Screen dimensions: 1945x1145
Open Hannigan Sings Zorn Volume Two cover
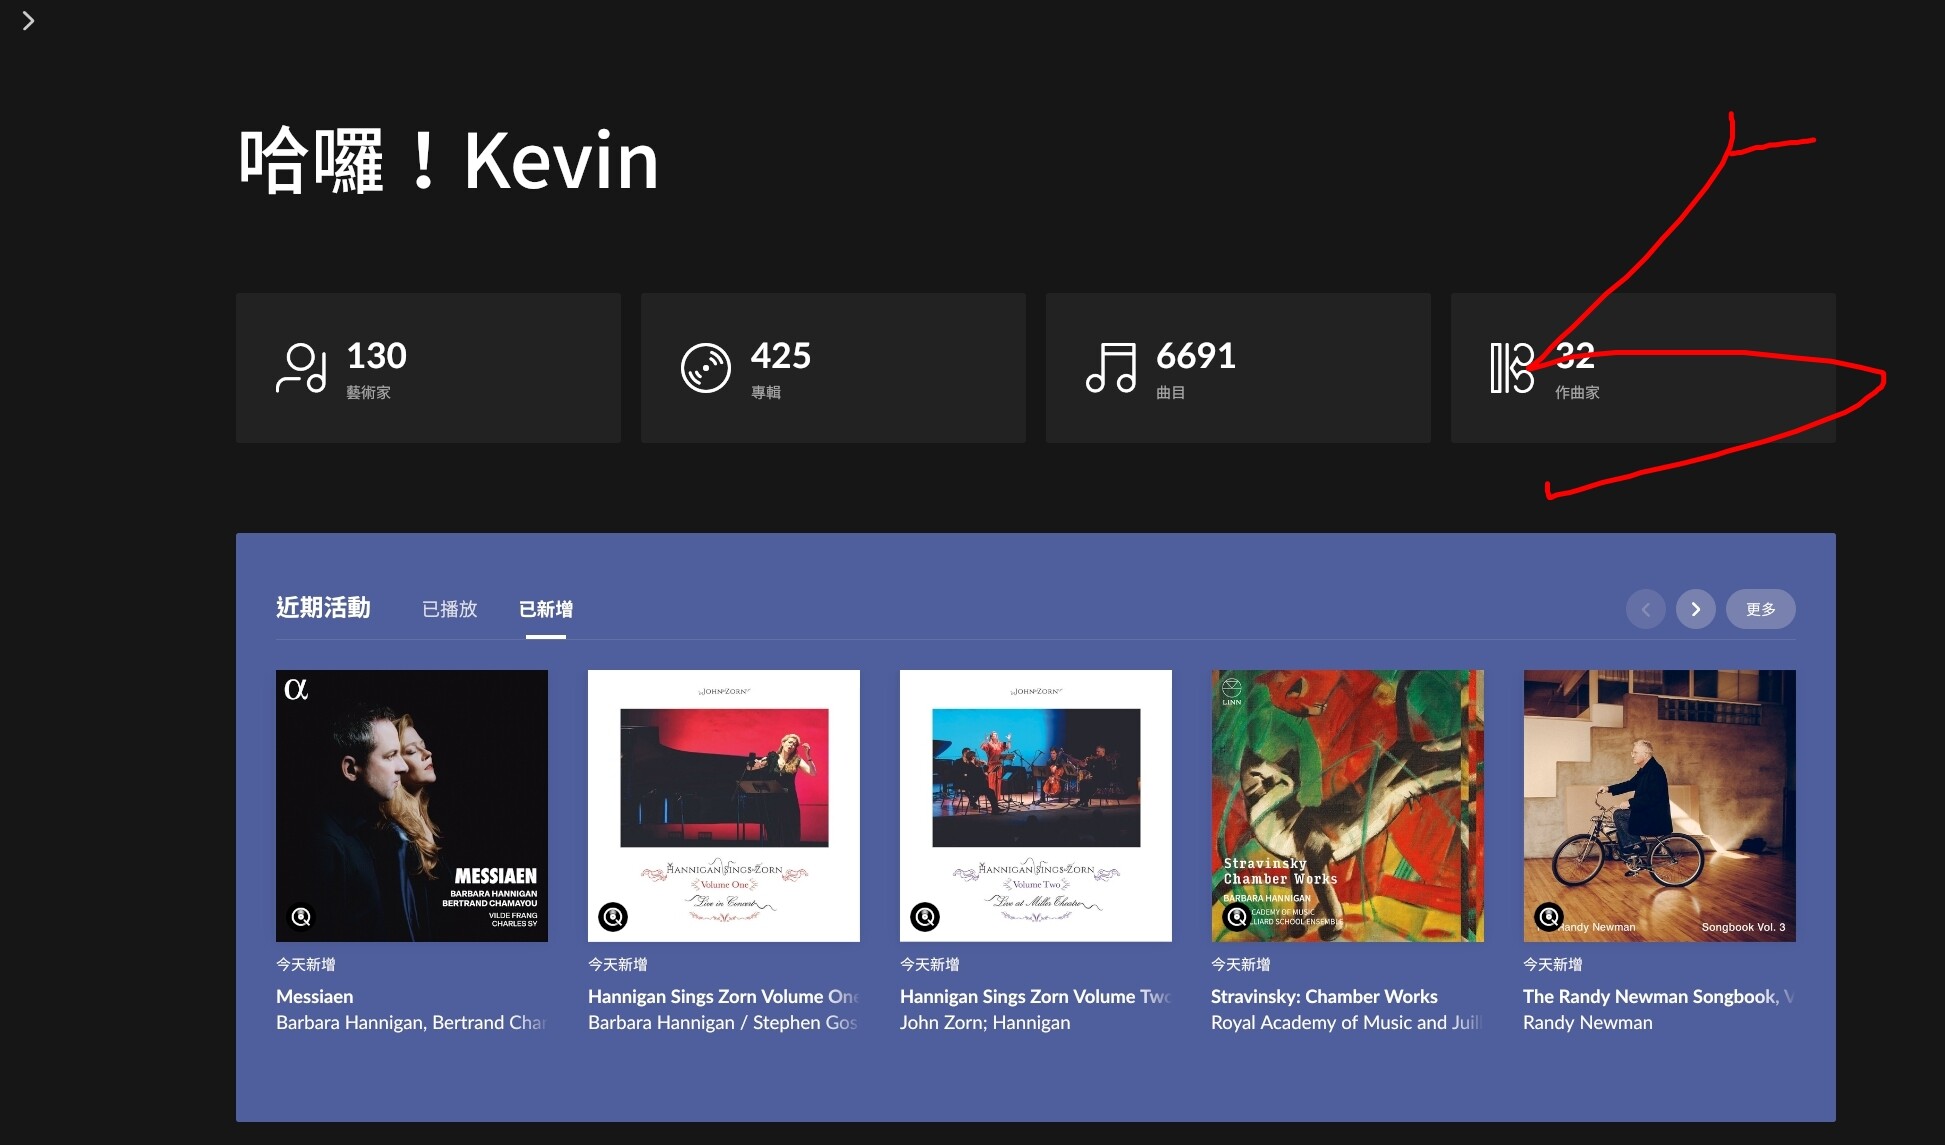[x=1036, y=806]
